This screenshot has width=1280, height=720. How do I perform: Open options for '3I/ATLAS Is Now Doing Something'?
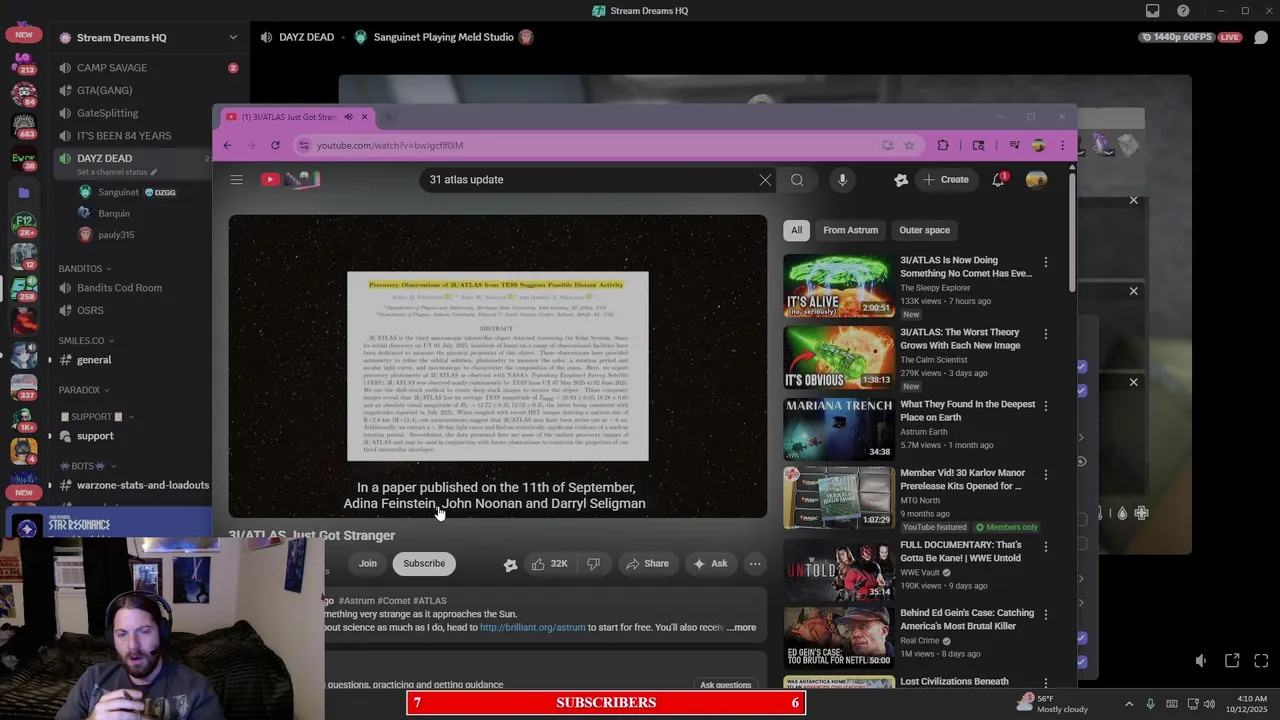(1046, 262)
